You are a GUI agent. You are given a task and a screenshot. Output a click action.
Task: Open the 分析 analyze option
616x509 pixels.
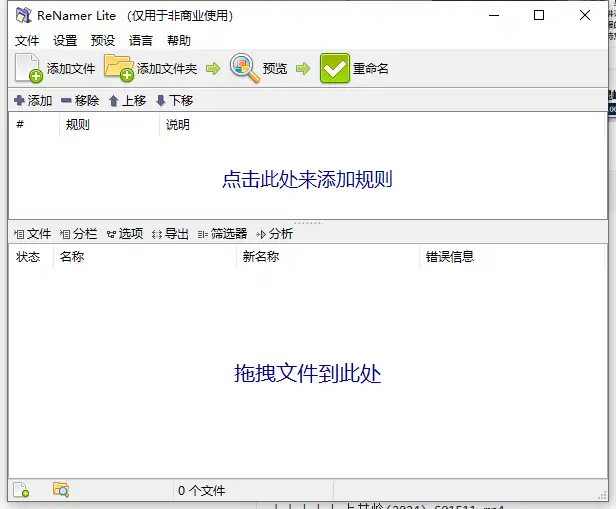(275, 234)
